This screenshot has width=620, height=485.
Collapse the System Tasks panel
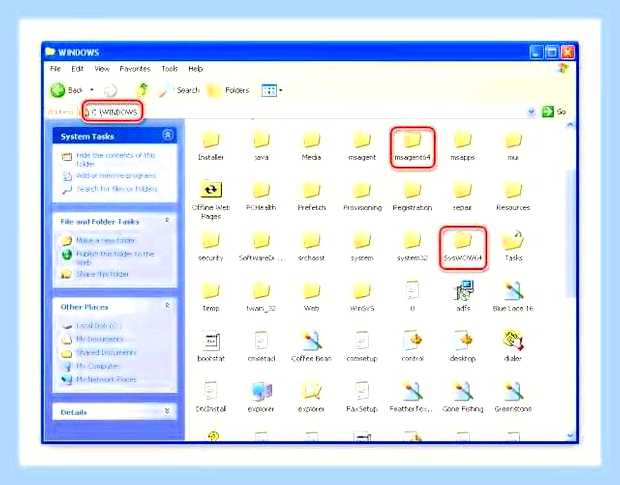pos(168,136)
